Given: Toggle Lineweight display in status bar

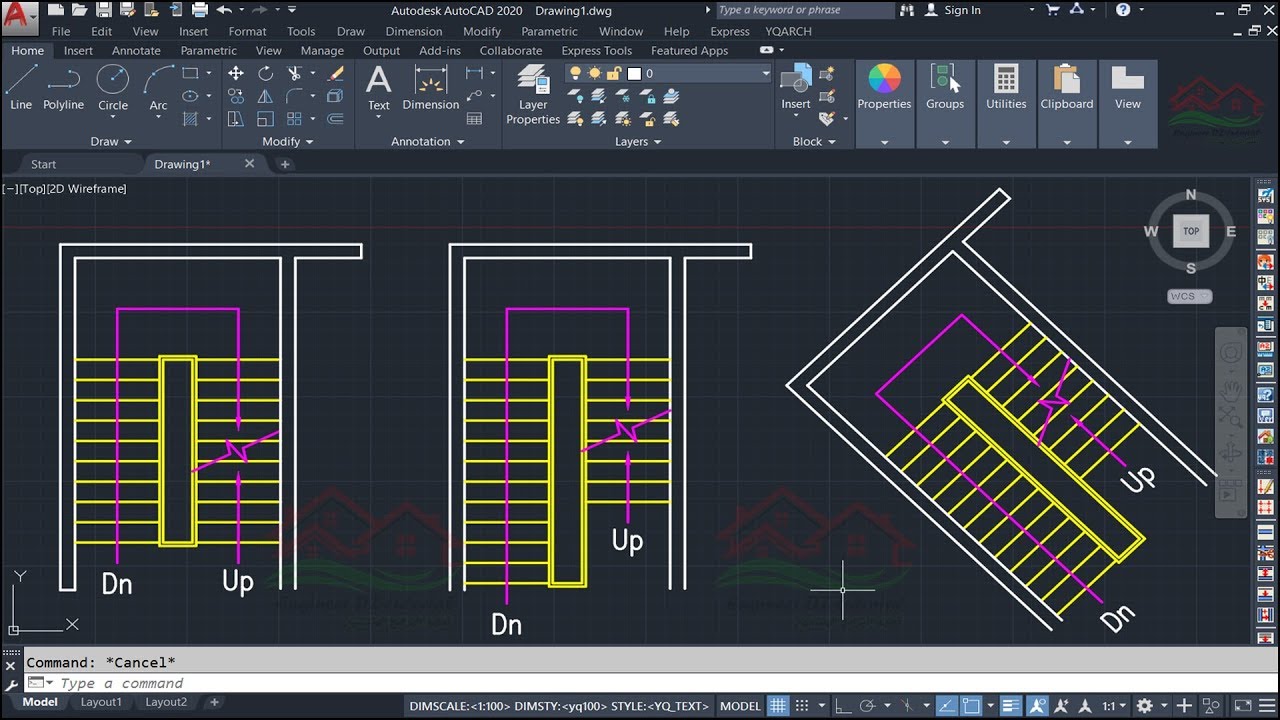Looking at the screenshot, I should [x=1011, y=705].
